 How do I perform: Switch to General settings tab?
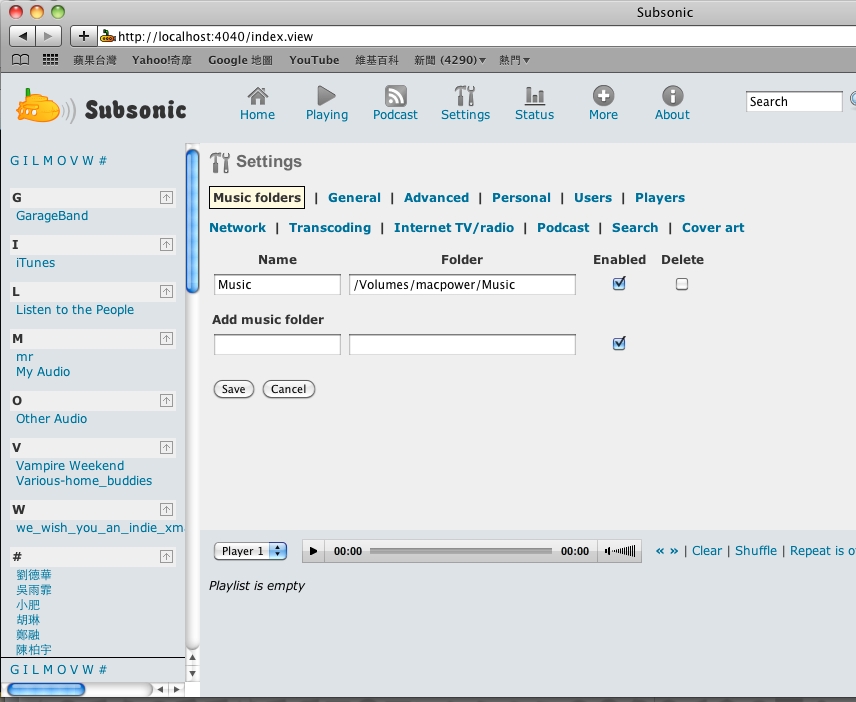click(x=354, y=198)
